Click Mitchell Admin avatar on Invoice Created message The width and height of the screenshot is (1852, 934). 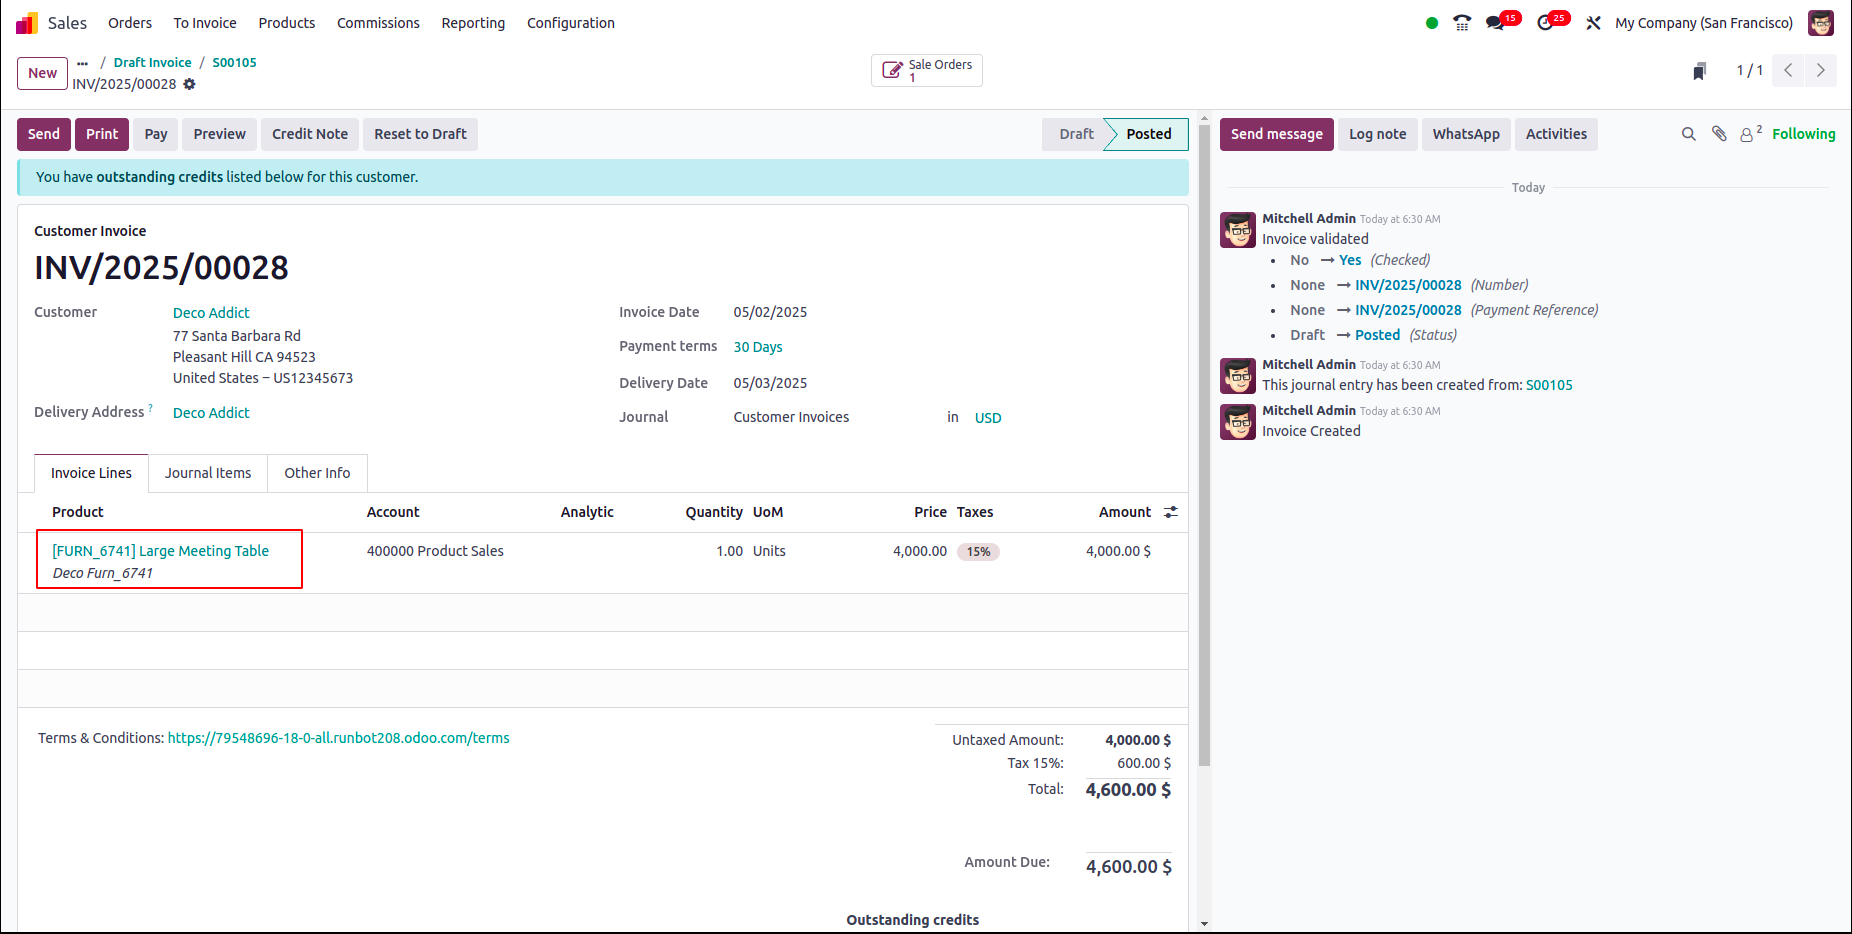pos(1238,422)
